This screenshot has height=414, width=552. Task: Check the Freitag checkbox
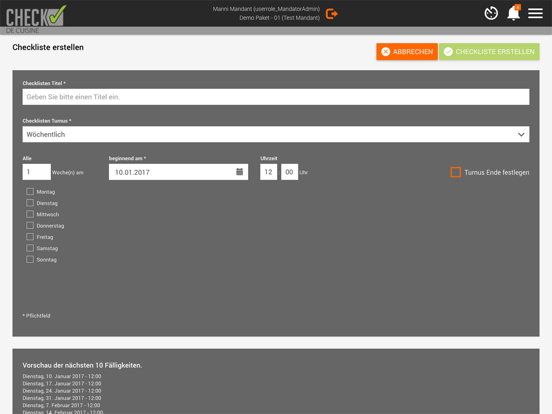click(x=30, y=237)
